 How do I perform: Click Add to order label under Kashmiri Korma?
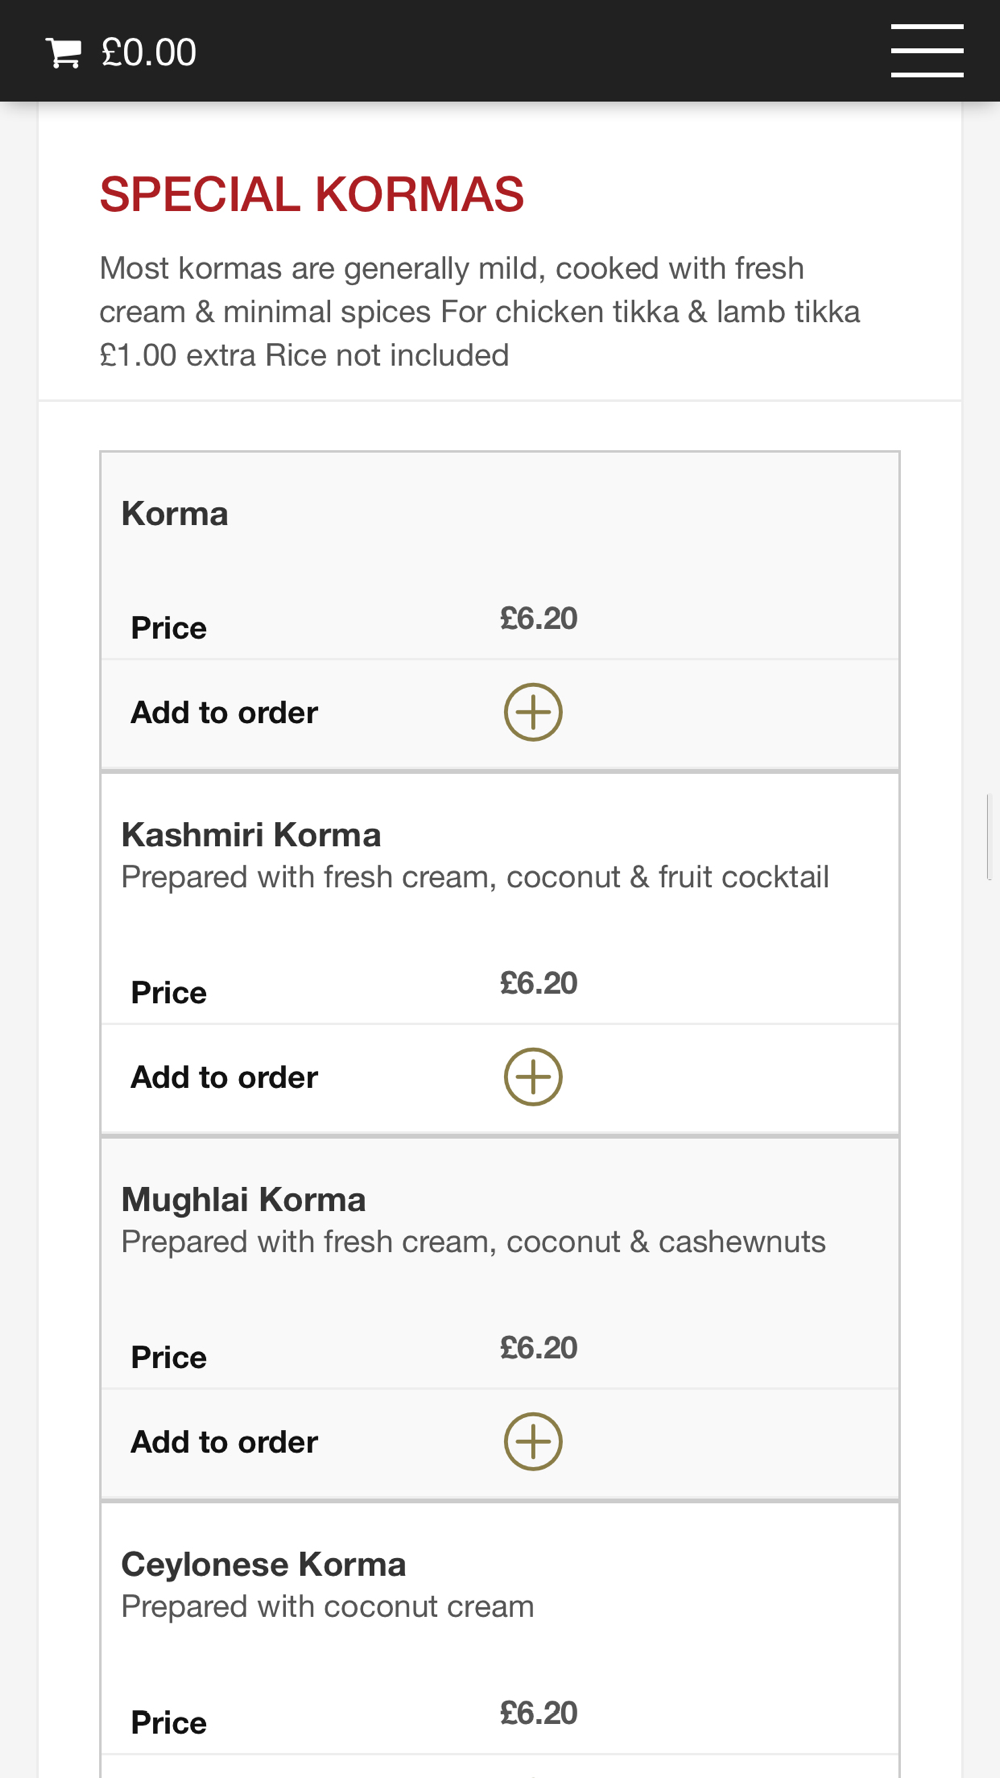224,1077
